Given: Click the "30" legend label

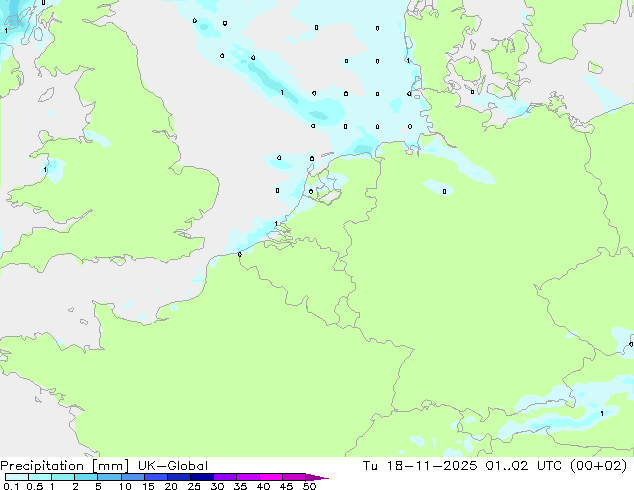Looking at the screenshot, I should (217, 486).
